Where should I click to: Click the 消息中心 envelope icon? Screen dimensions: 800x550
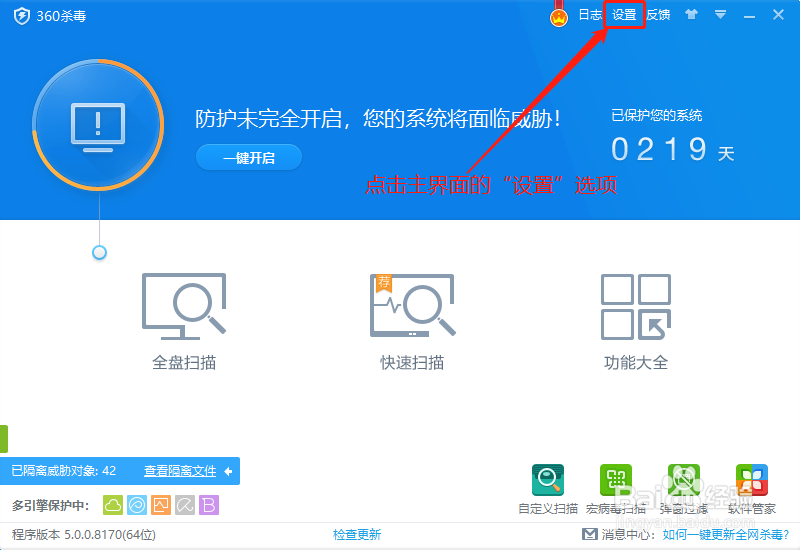point(589,534)
